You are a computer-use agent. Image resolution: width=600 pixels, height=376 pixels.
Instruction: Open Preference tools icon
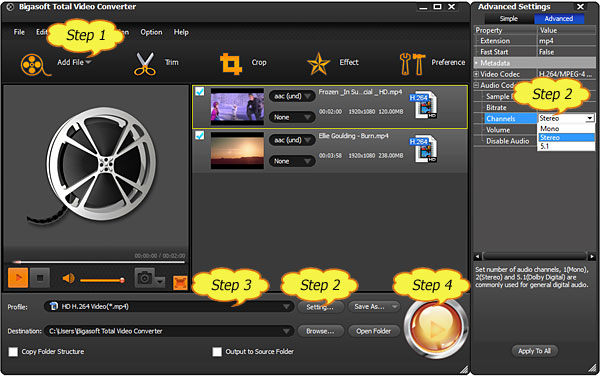click(412, 64)
